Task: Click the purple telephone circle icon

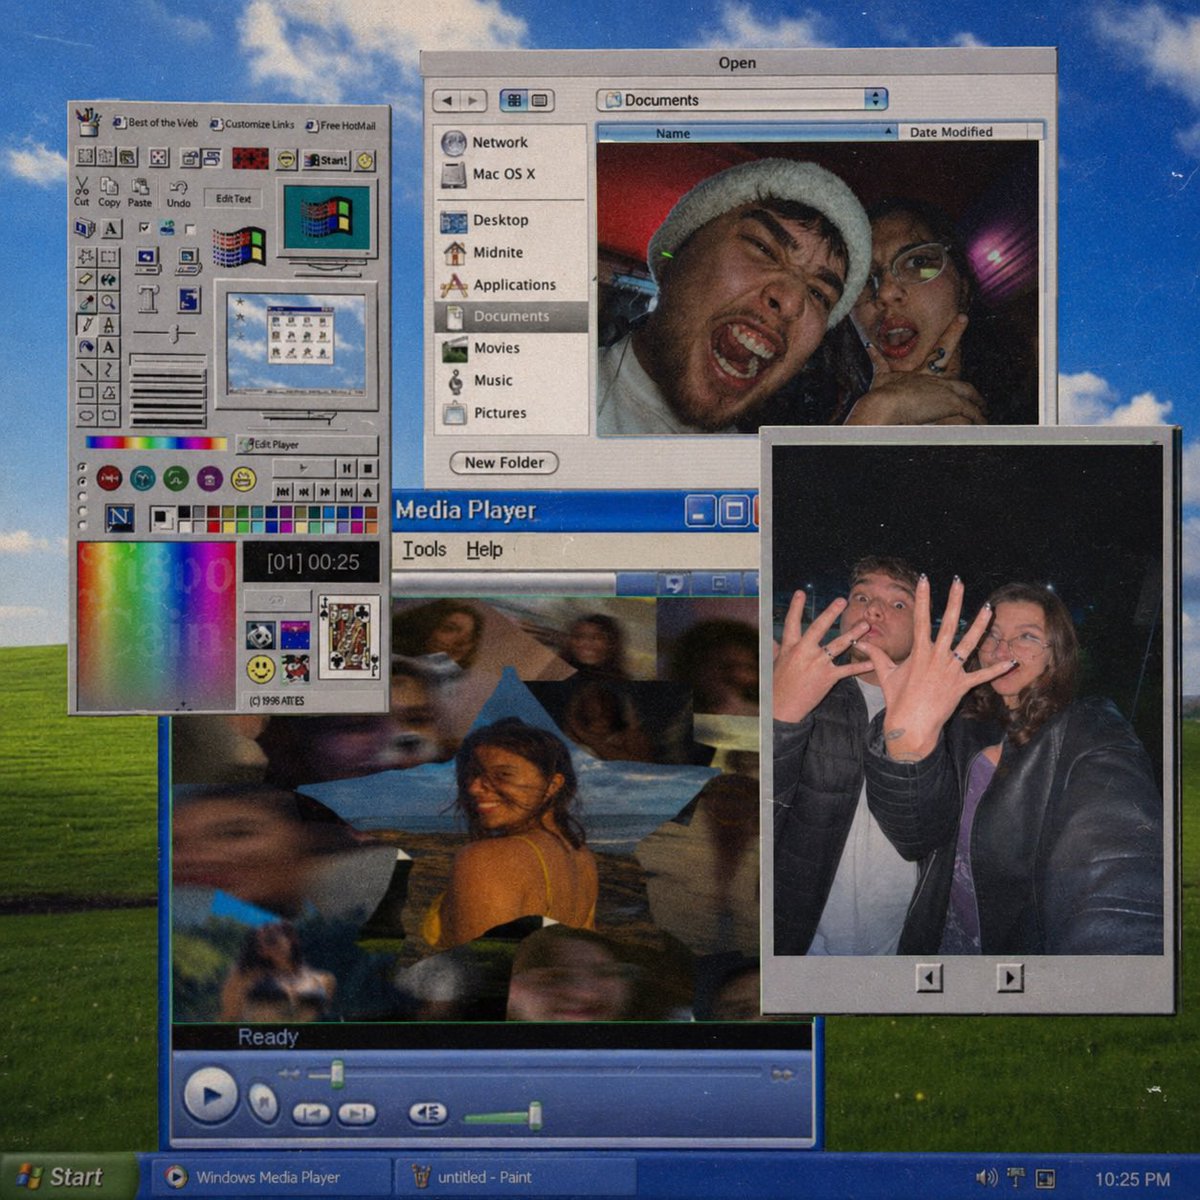Action: click(x=210, y=479)
